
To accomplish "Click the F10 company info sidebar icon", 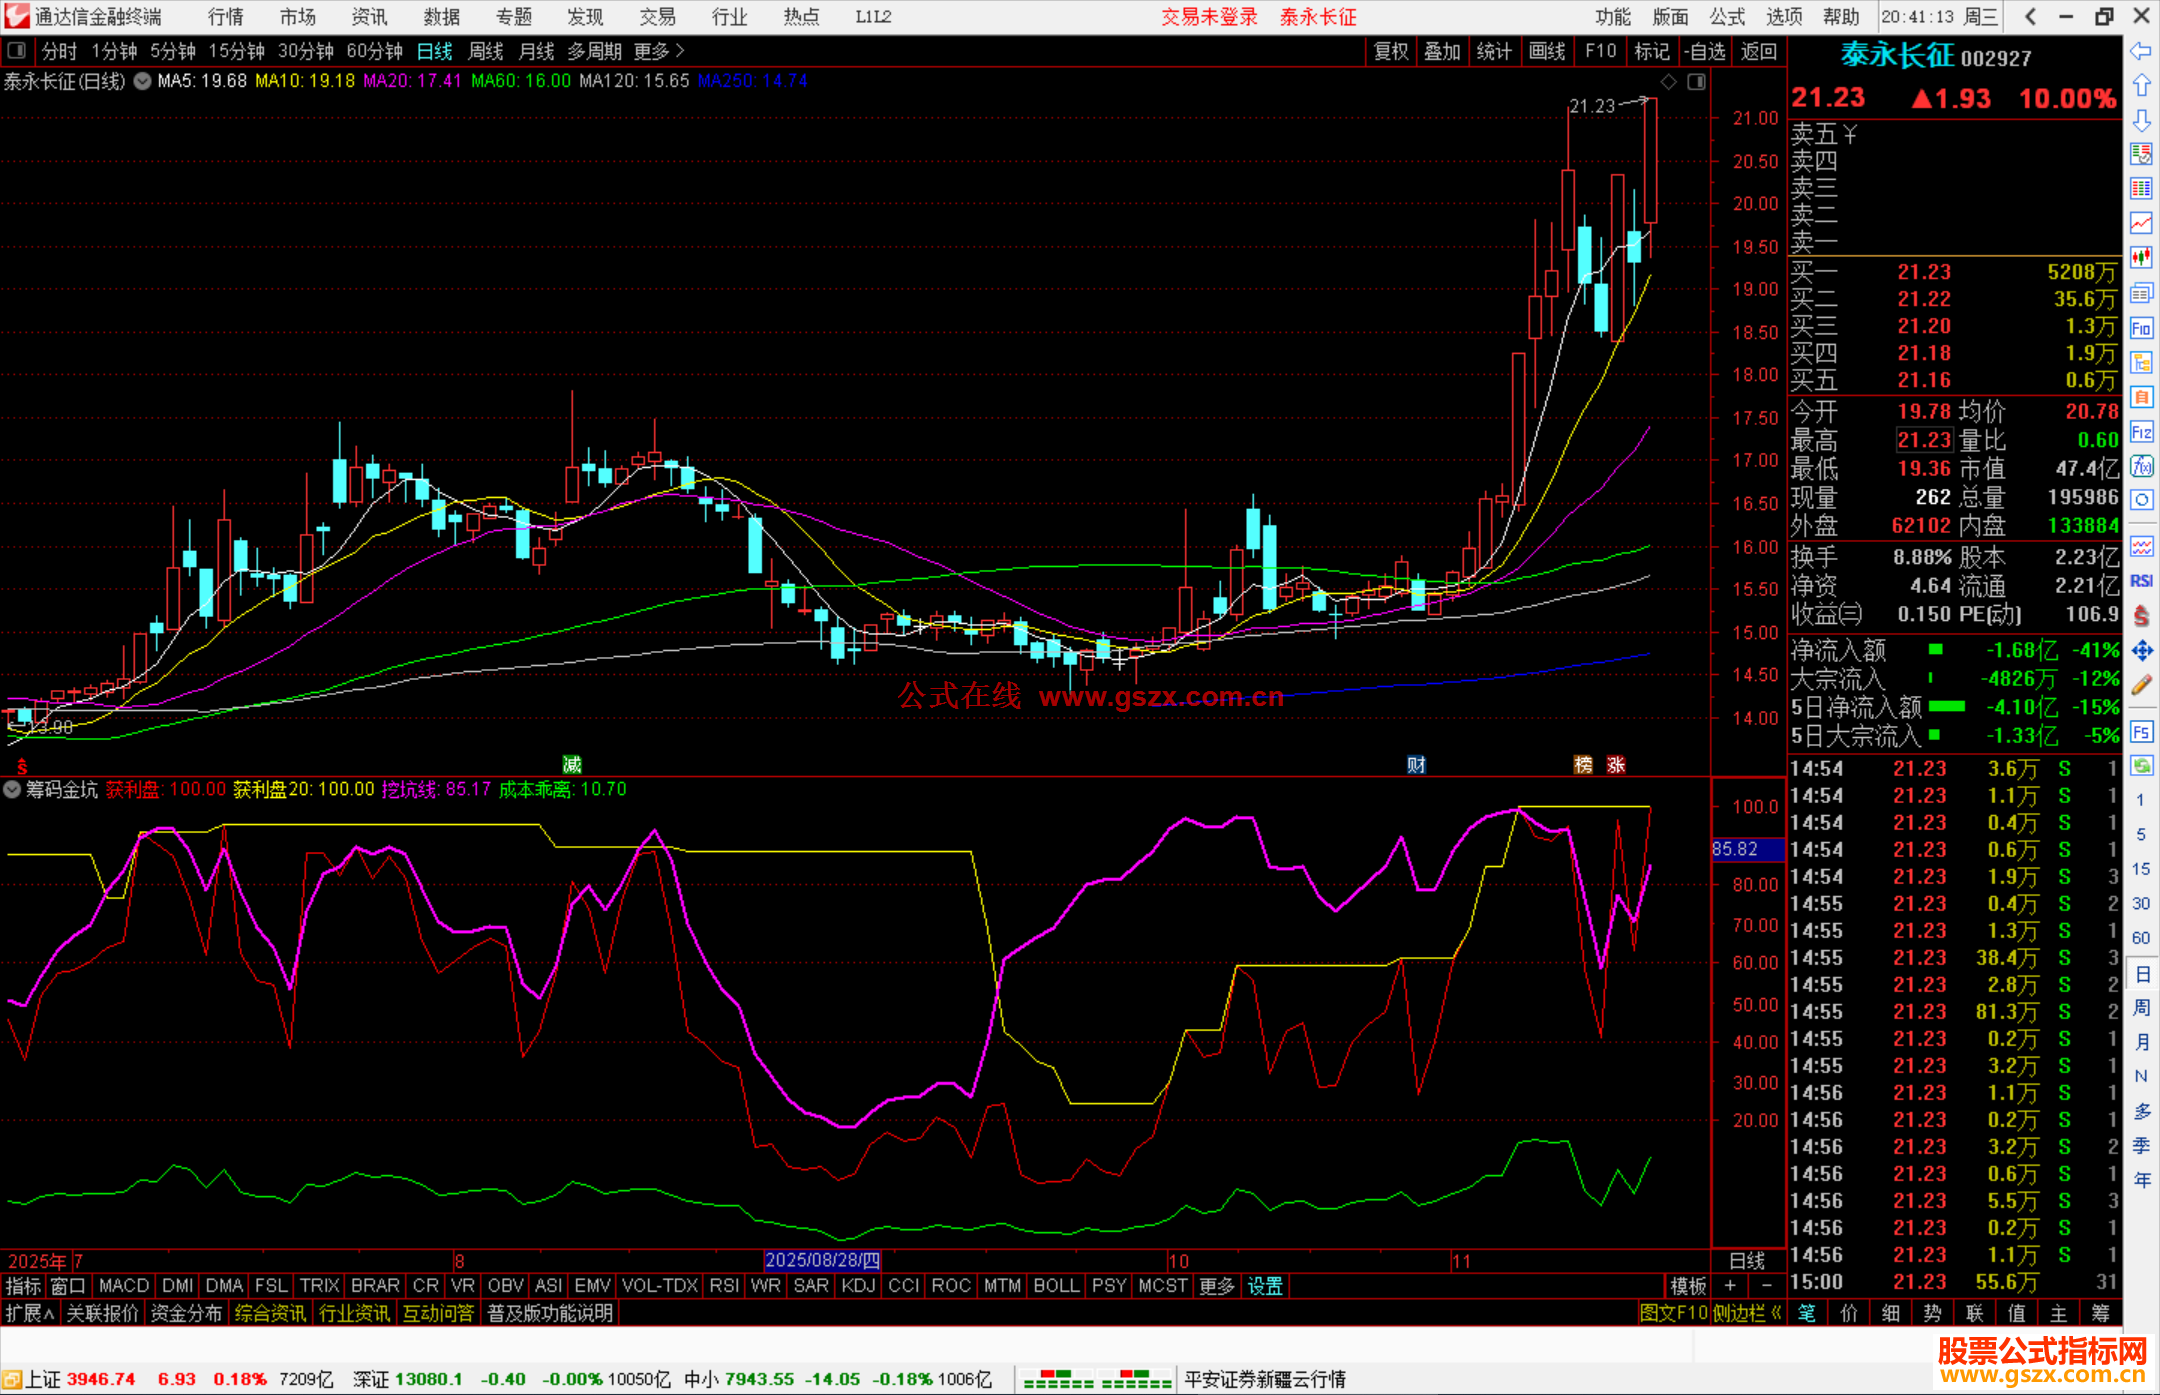I will click(2141, 328).
